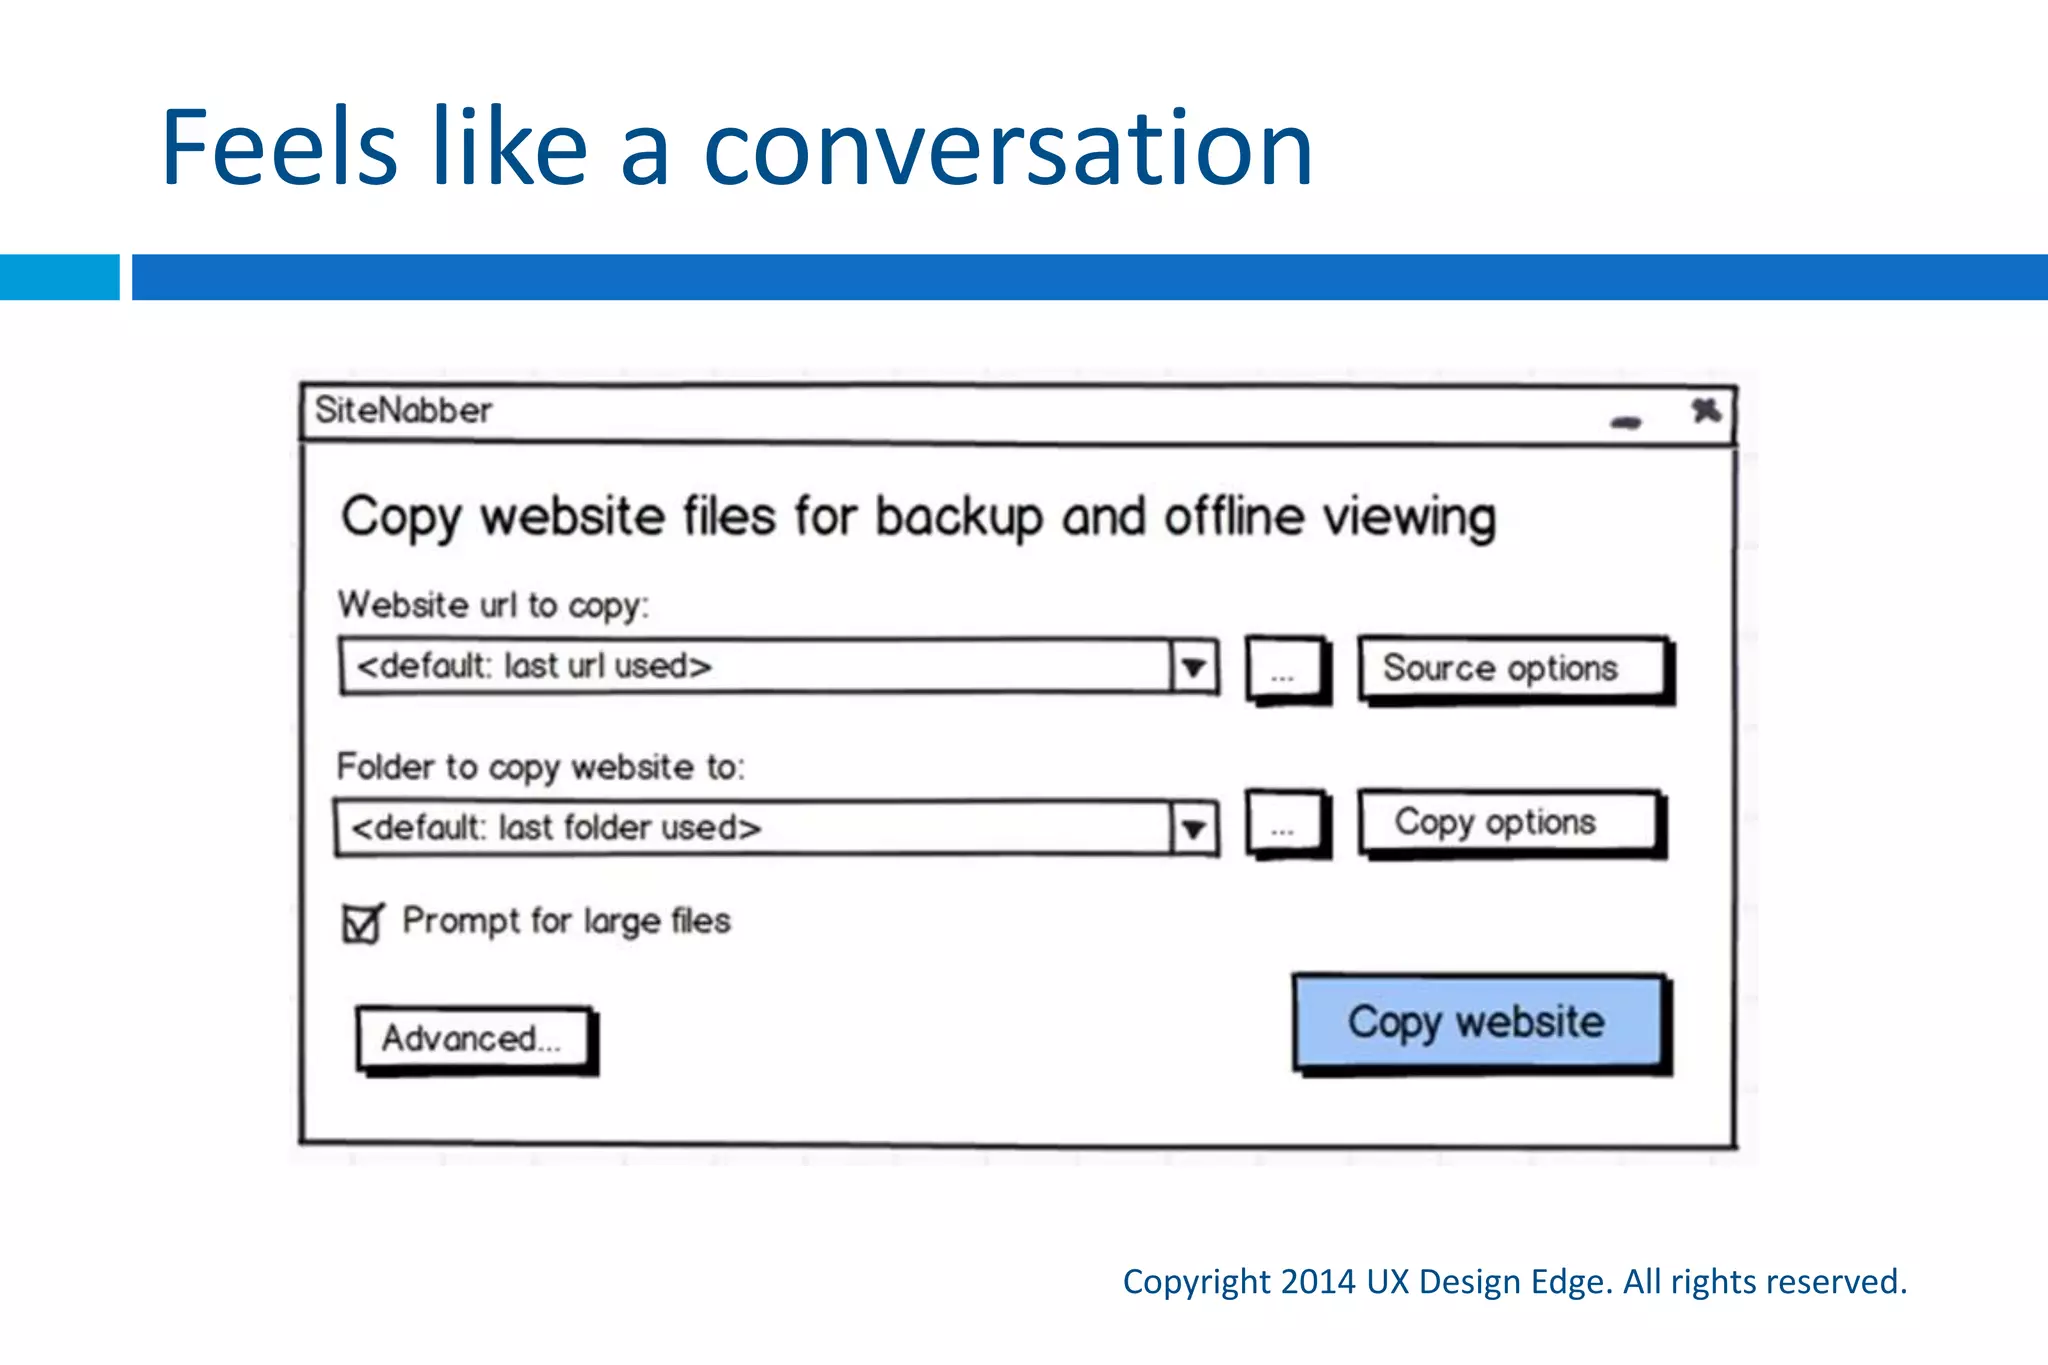Viewport: 2048px width, 1365px height.
Task: Click the folder to copy to combo box
Action: (776, 829)
